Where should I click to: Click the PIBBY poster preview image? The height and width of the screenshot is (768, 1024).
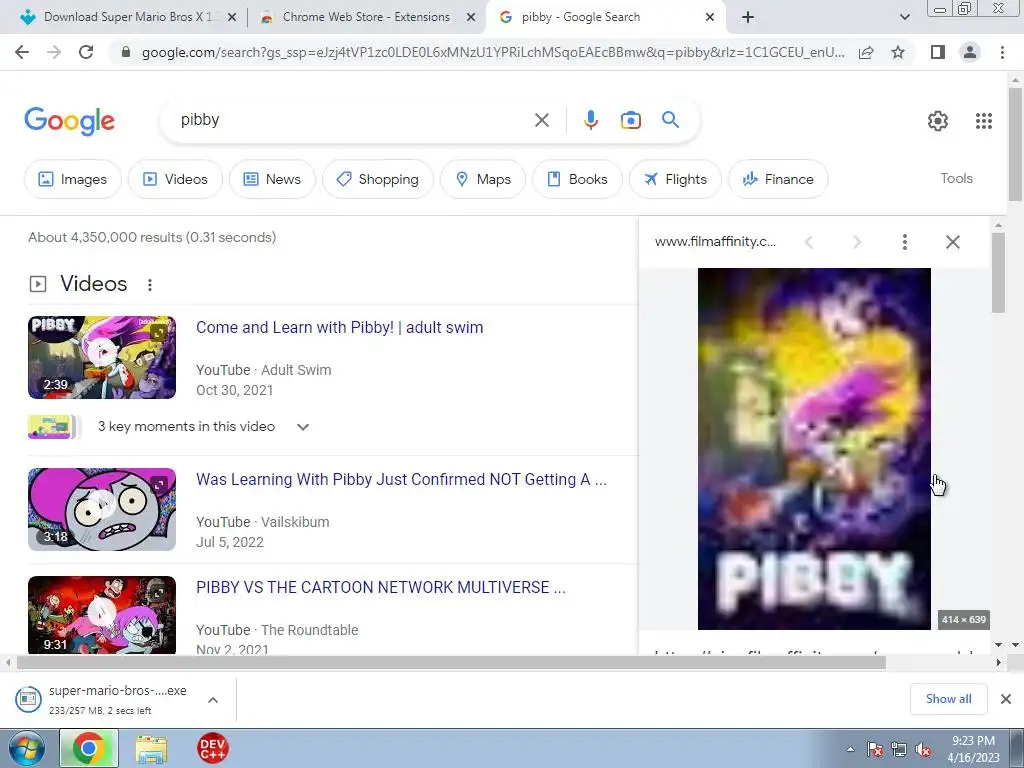click(x=814, y=449)
